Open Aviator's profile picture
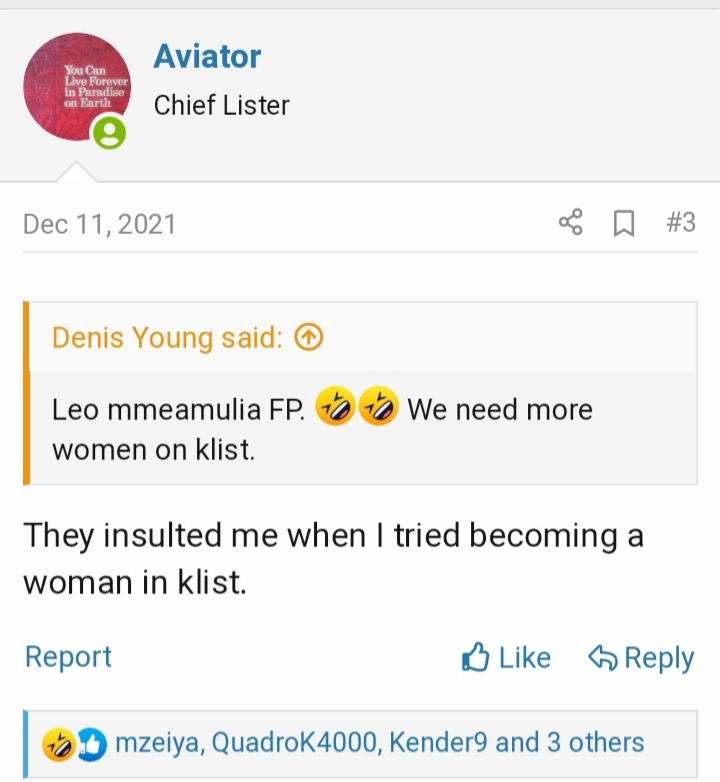 (x=77, y=87)
